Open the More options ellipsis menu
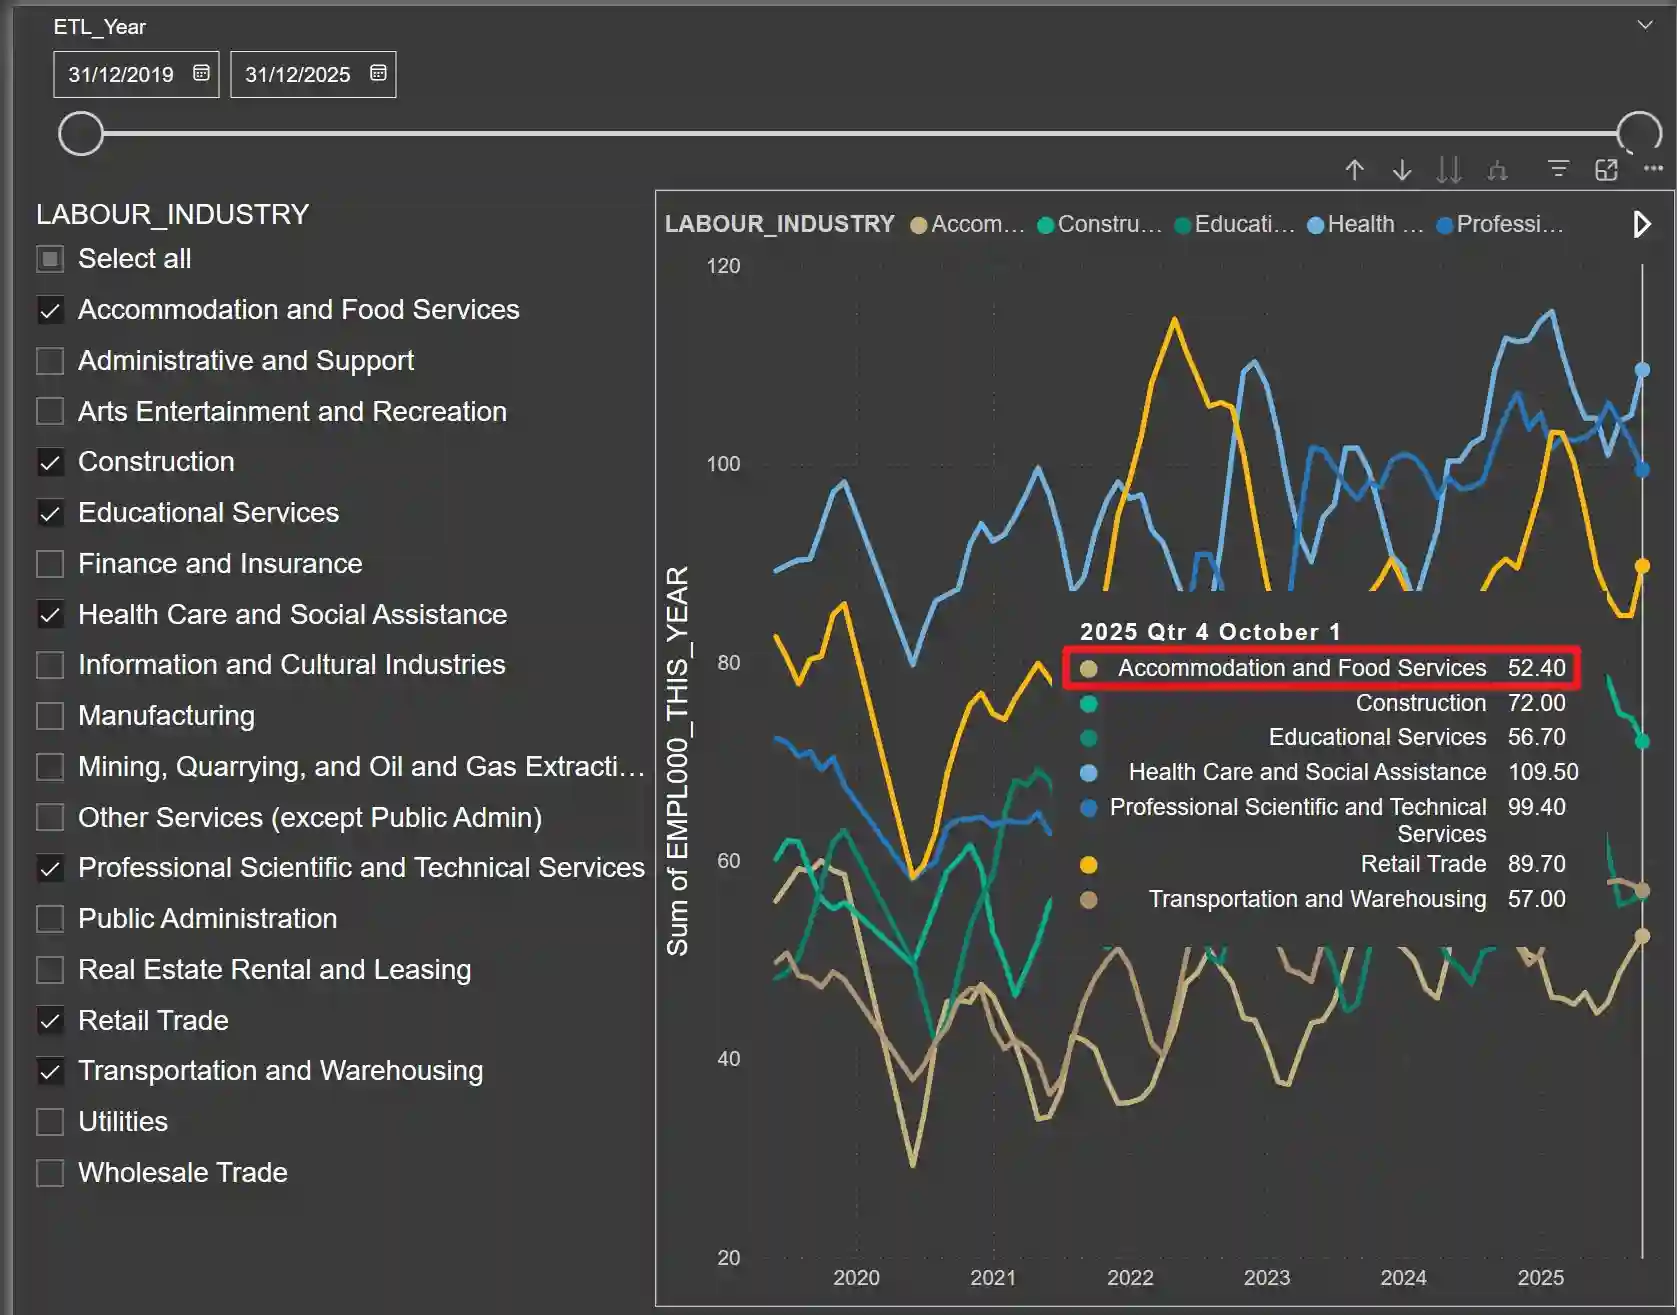1677x1315 pixels. coord(1651,169)
